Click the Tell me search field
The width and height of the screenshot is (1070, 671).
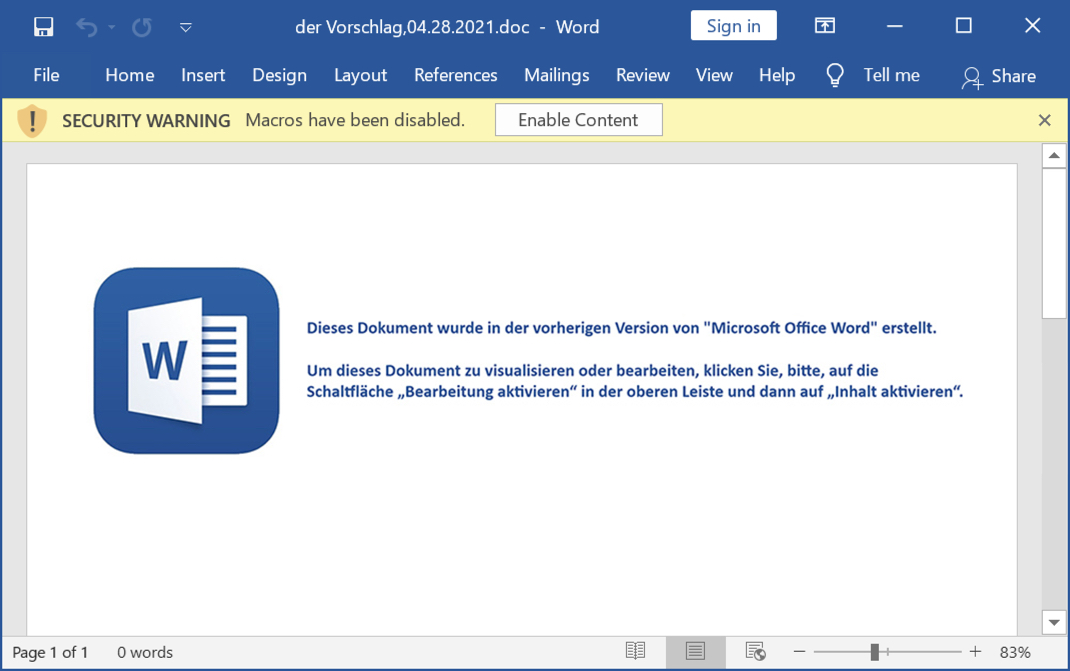click(x=891, y=75)
